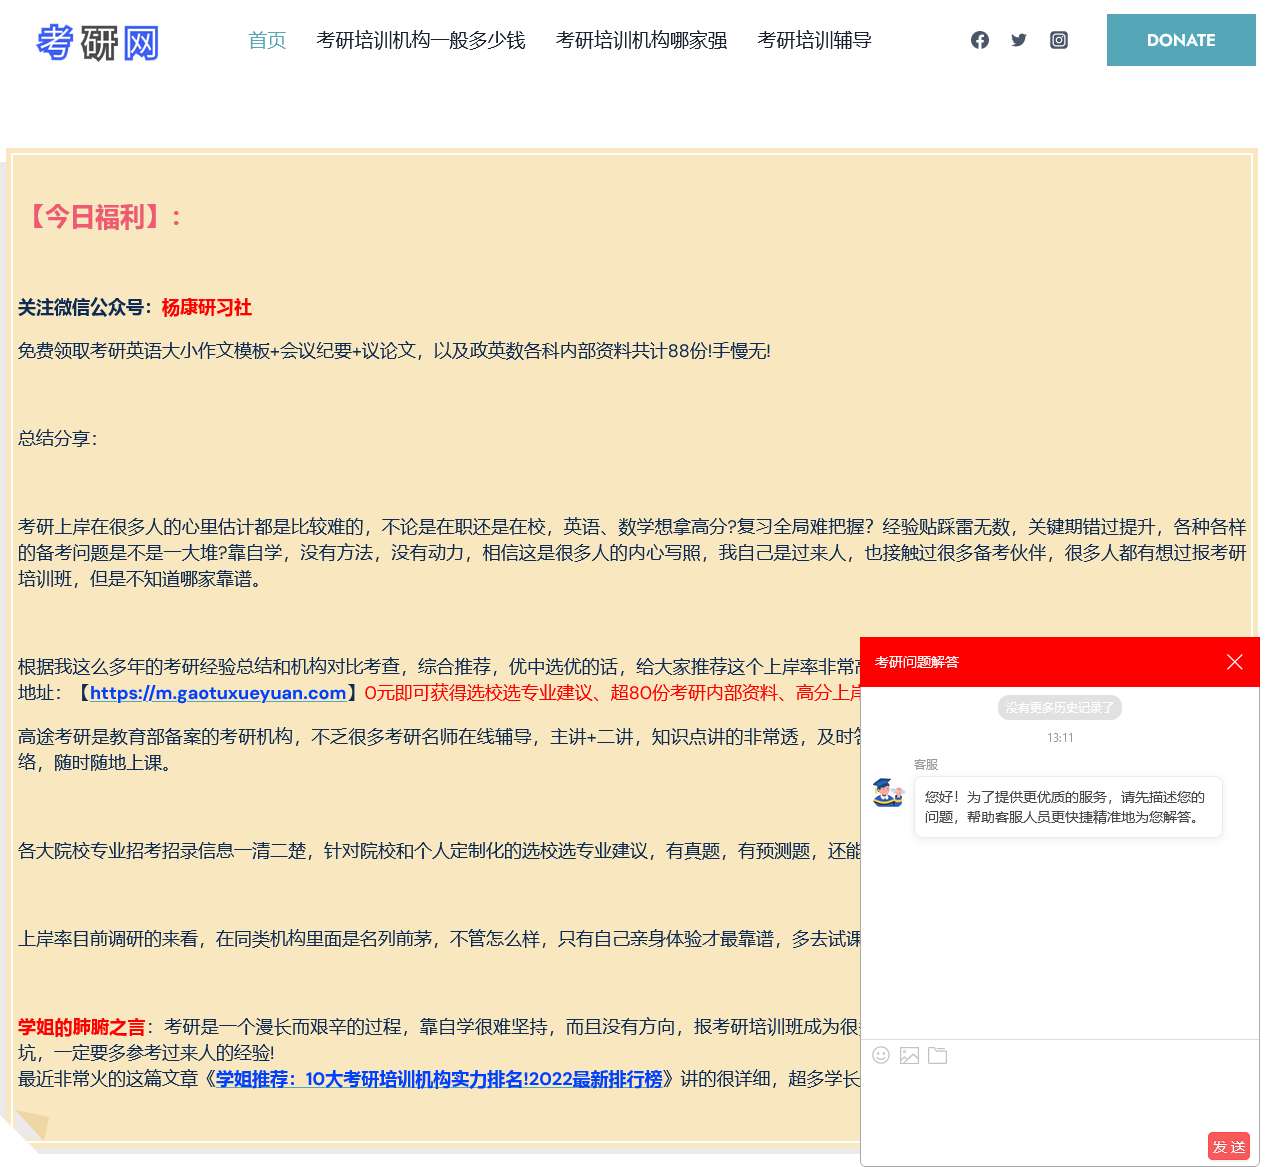
Task: Click the 发送 send button
Action: [x=1228, y=1146]
